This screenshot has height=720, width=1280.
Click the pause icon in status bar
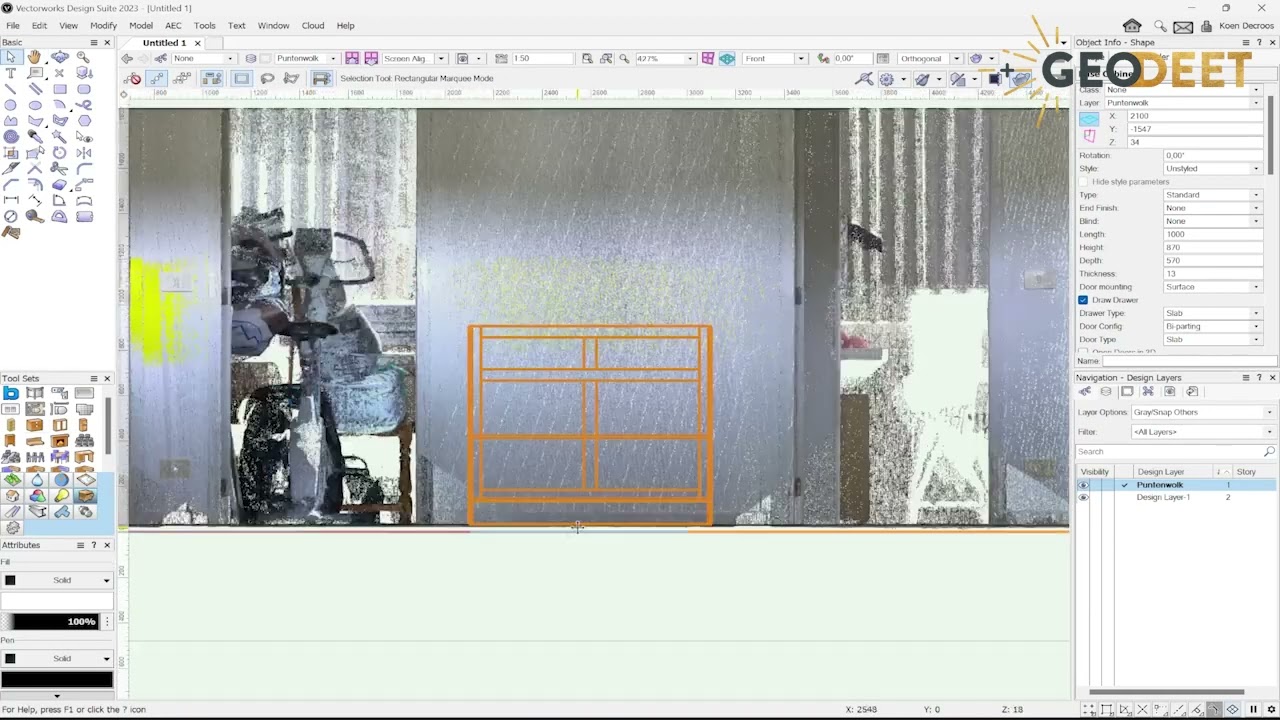(x=1253, y=709)
